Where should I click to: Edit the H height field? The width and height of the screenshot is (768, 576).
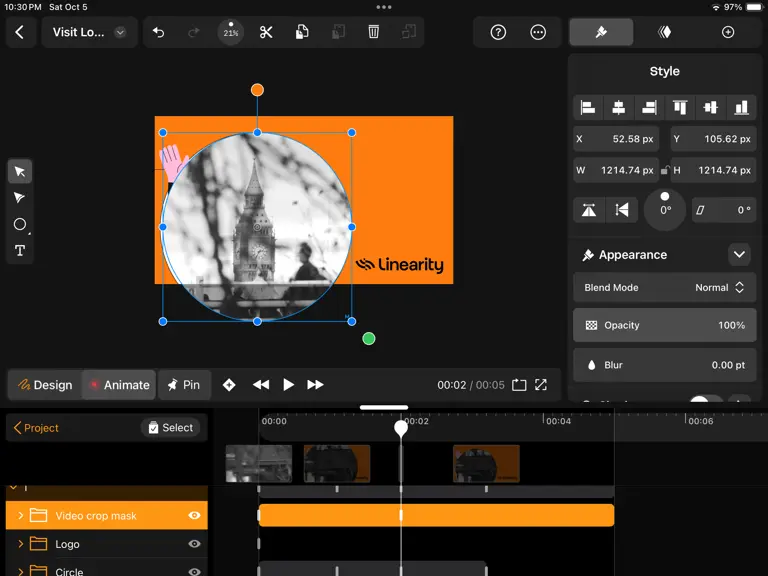[713, 170]
